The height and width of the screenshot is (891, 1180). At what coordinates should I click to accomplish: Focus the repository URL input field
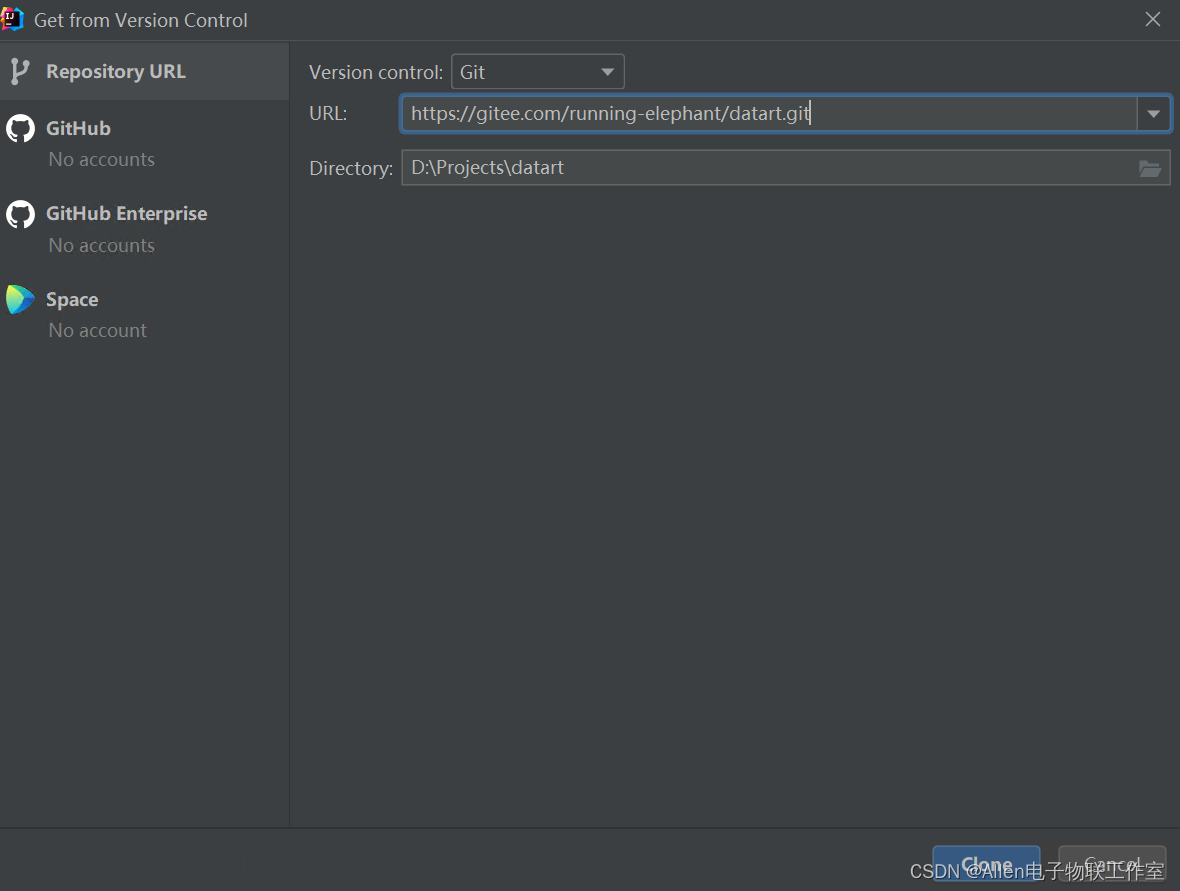768,114
